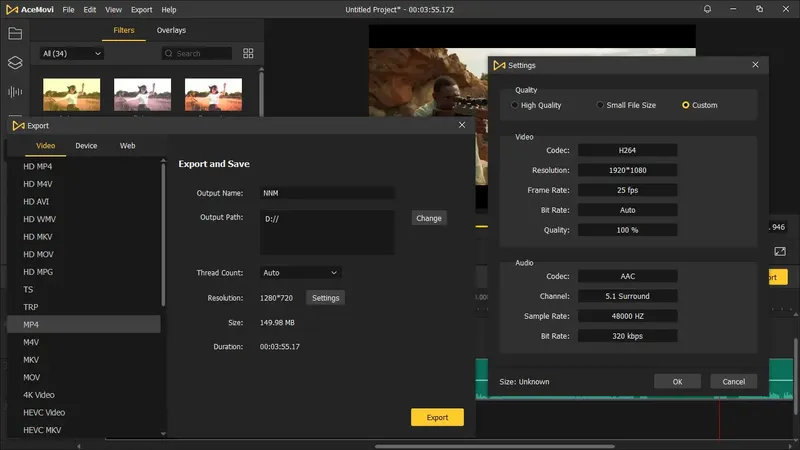Viewport: 800px width, 450px height.
Task: Click the layers stack sidebar icon
Action: click(x=15, y=63)
